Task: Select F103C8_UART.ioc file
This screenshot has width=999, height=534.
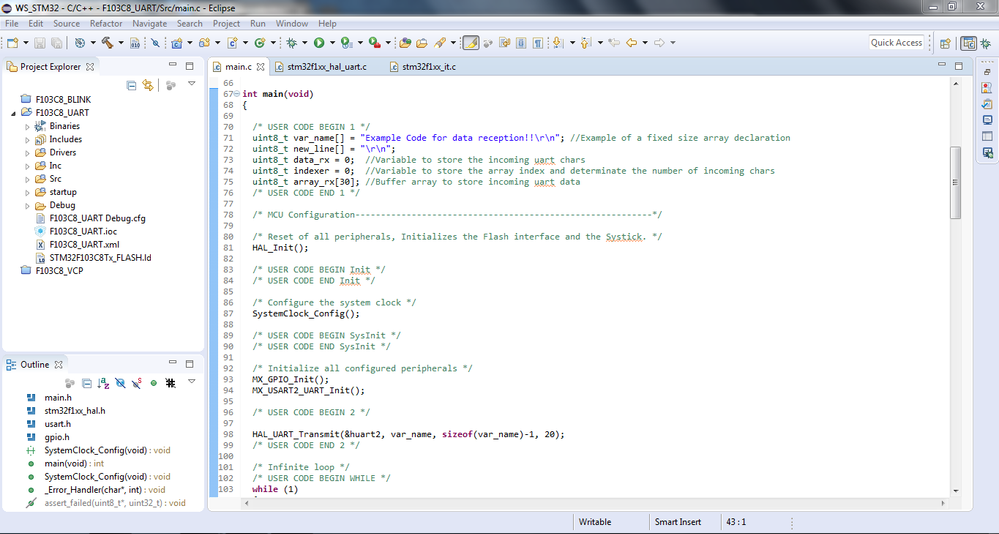Action: click(x=83, y=231)
